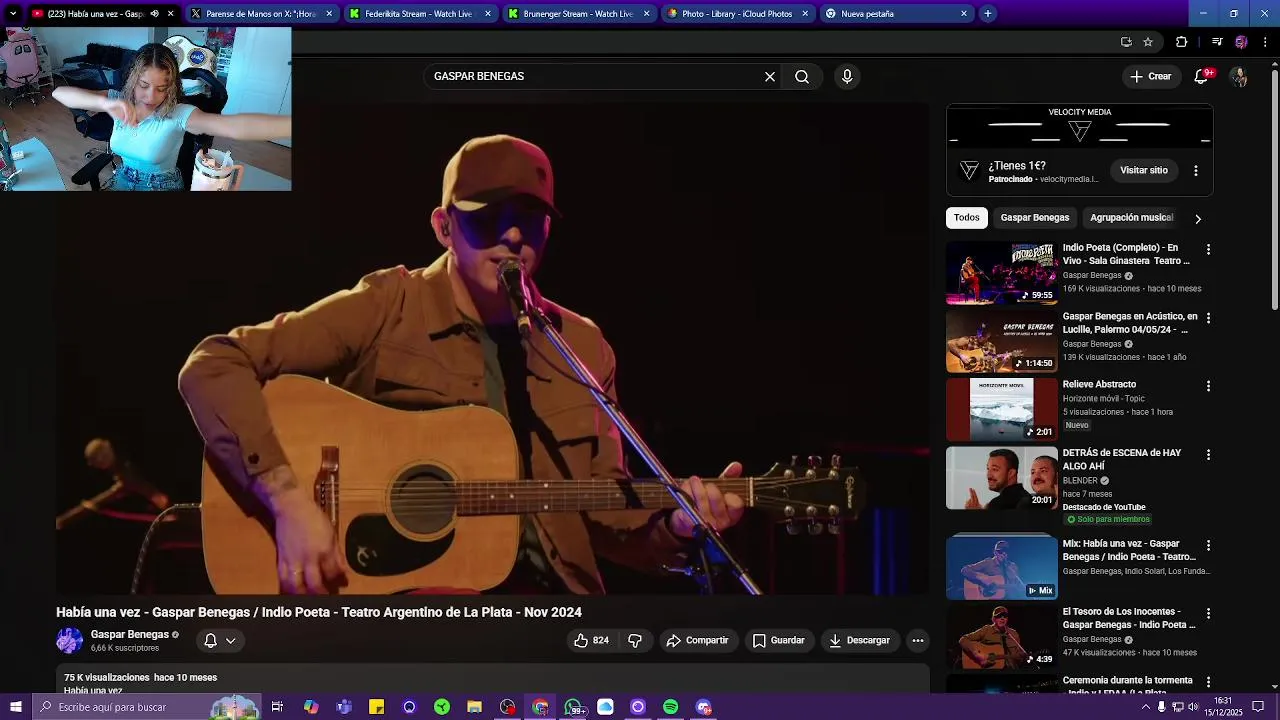This screenshot has height=720, width=1280.
Task: Mute the YouTube tab via speaker icon
Action: pos(154,14)
